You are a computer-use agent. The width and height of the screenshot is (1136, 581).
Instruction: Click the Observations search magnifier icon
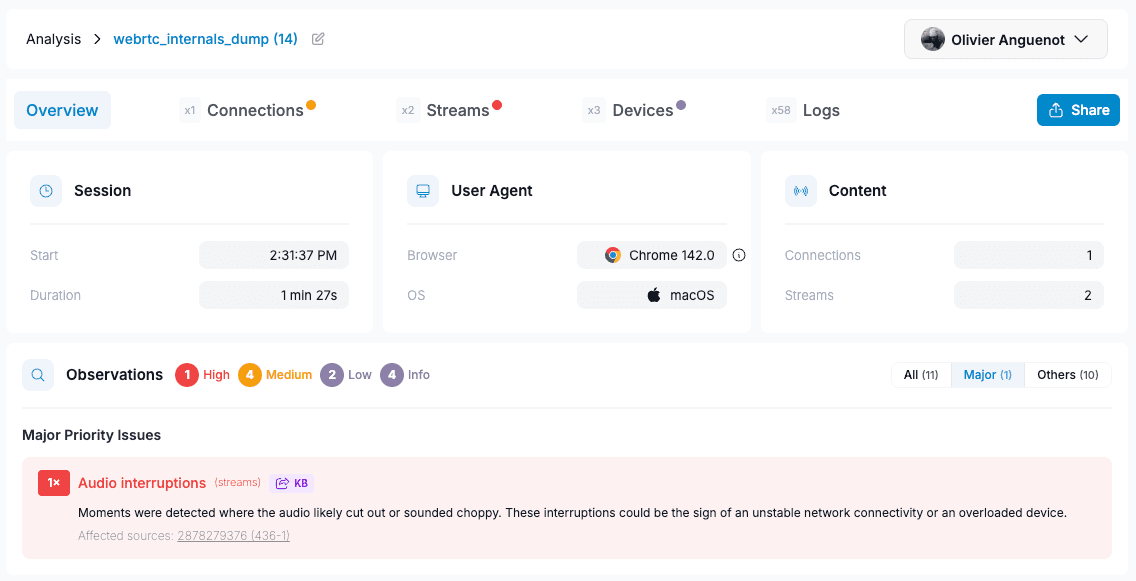(38, 375)
